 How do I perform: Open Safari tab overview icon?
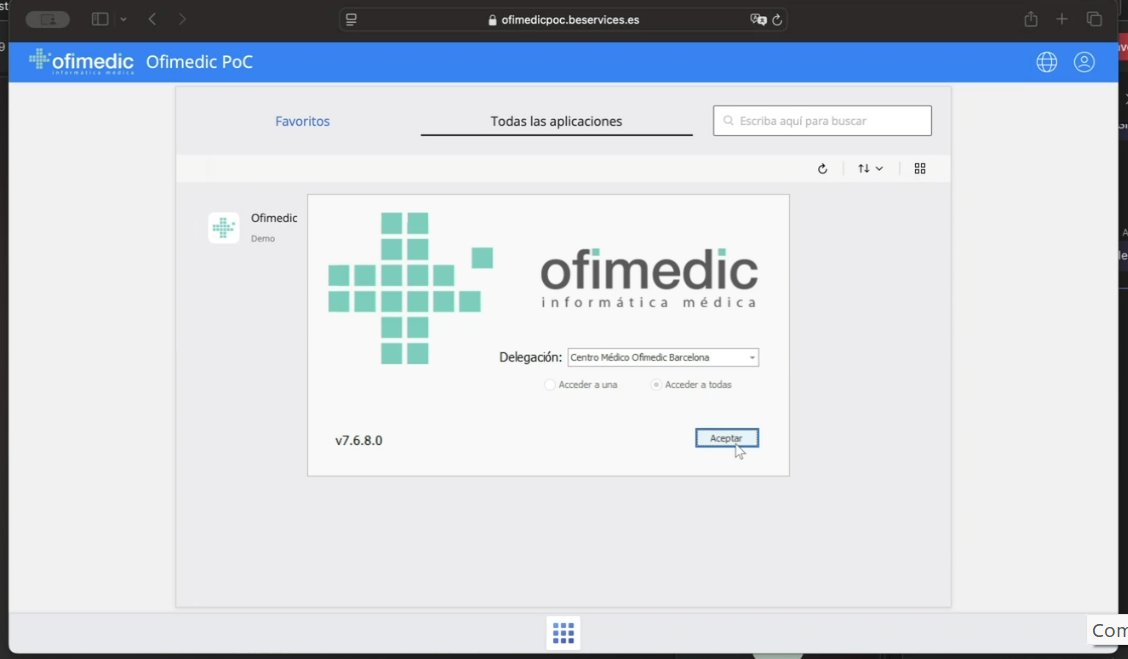[x=1094, y=20]
